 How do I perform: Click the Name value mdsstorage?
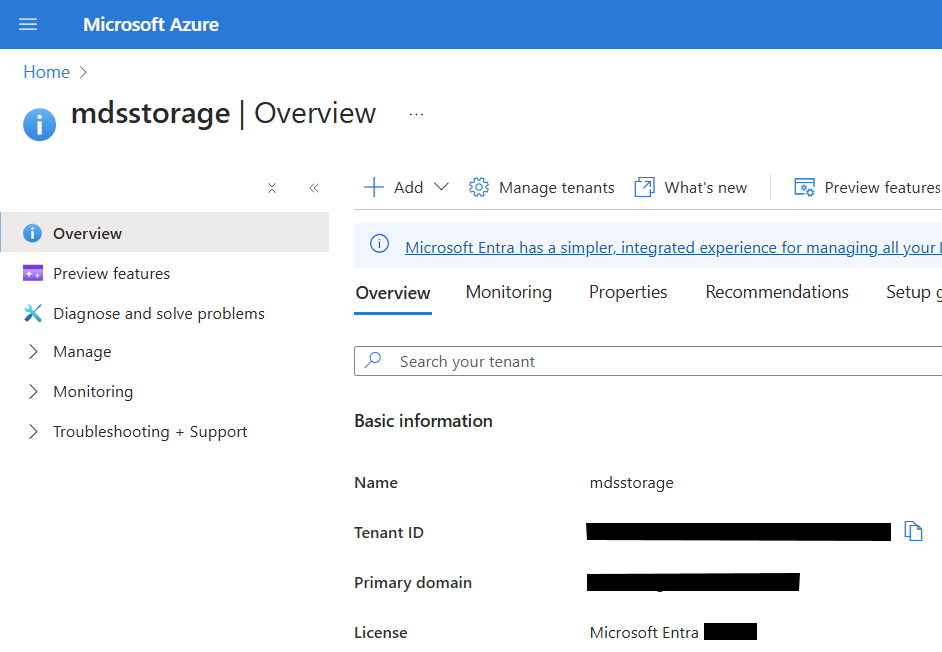coord(631,483)
